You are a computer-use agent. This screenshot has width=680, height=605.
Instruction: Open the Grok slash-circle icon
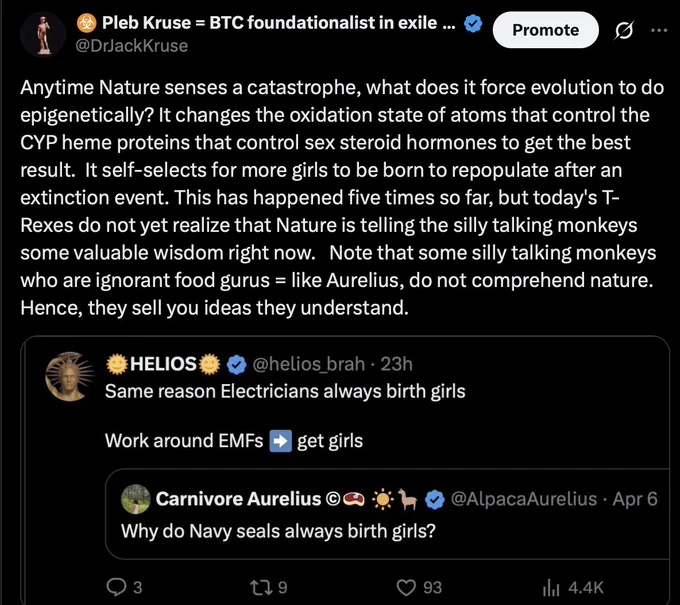[x=624, y=30]
